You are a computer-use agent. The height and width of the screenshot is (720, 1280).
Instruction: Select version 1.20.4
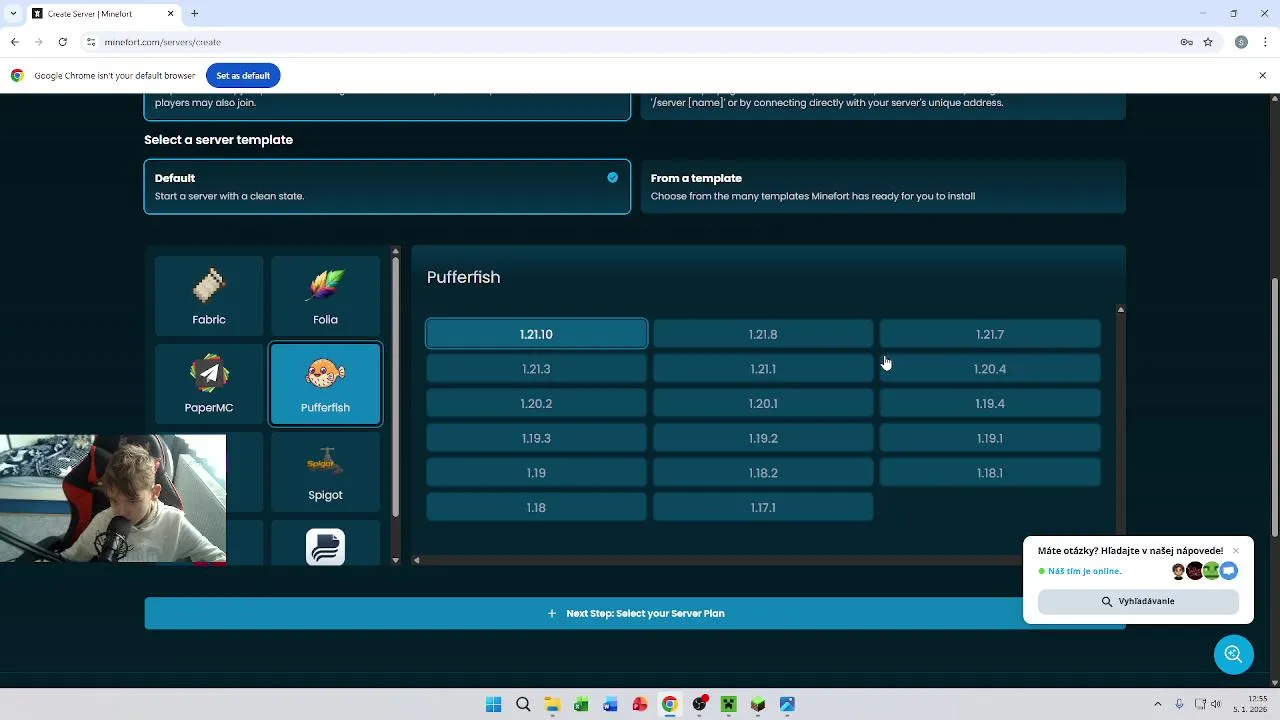pyautogui.click(x=990, y=369)
